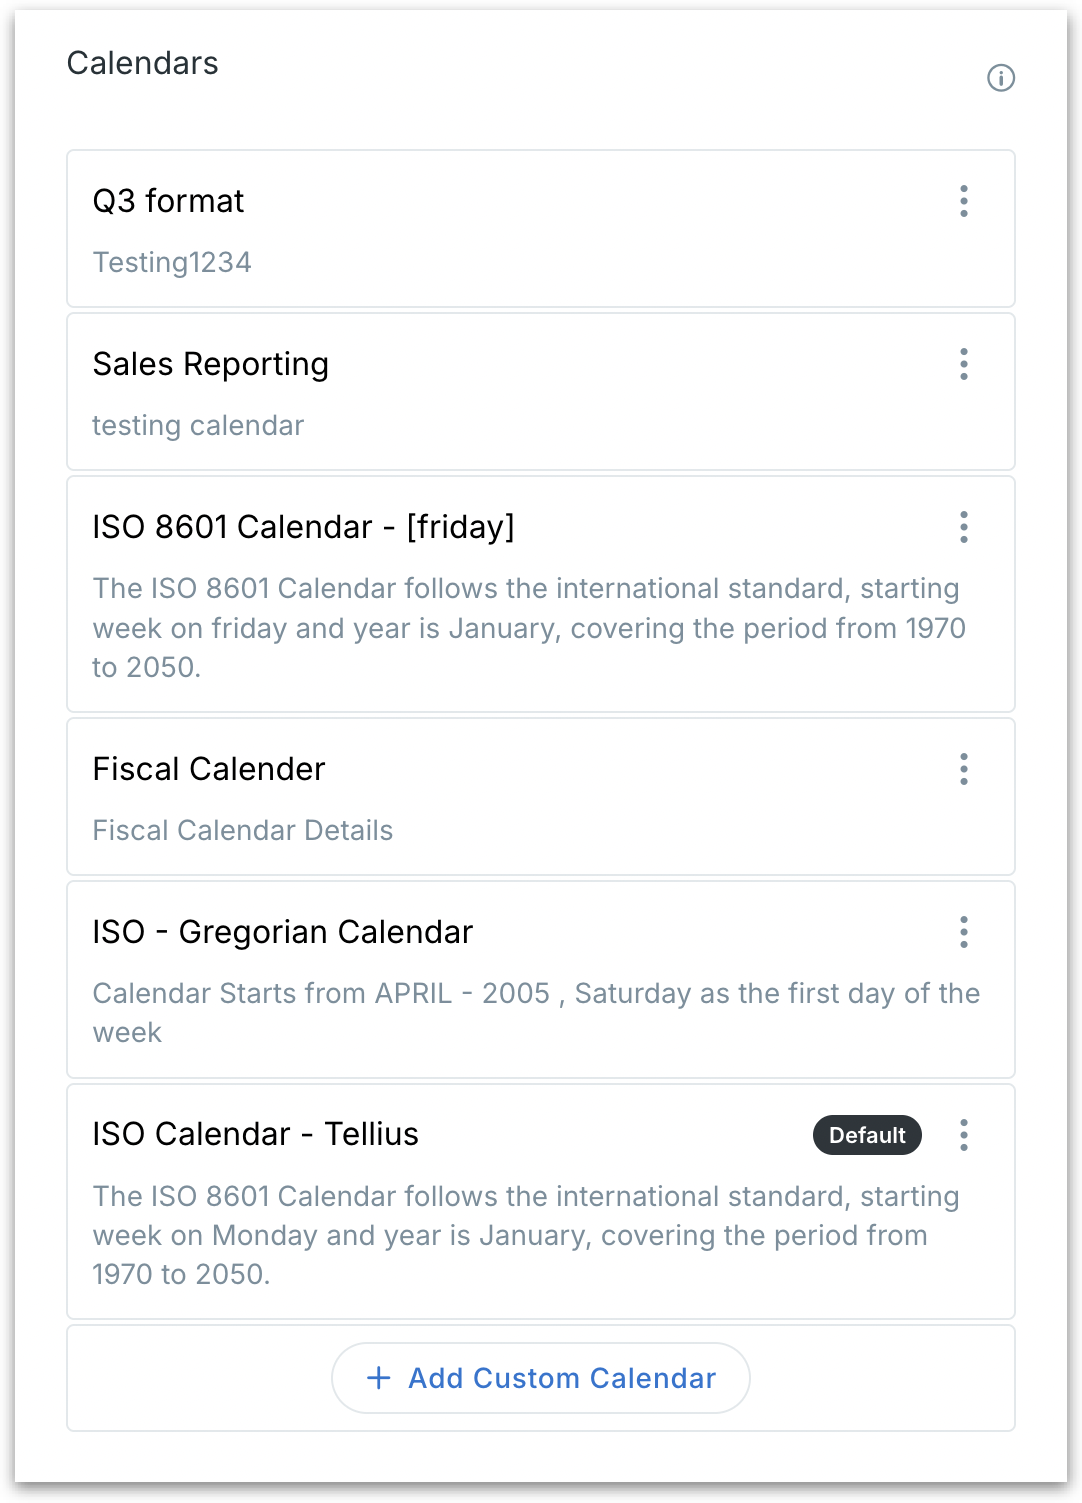
Task: Open options for ISO - Gregorian Calendar
Action: tap(964, 932)
